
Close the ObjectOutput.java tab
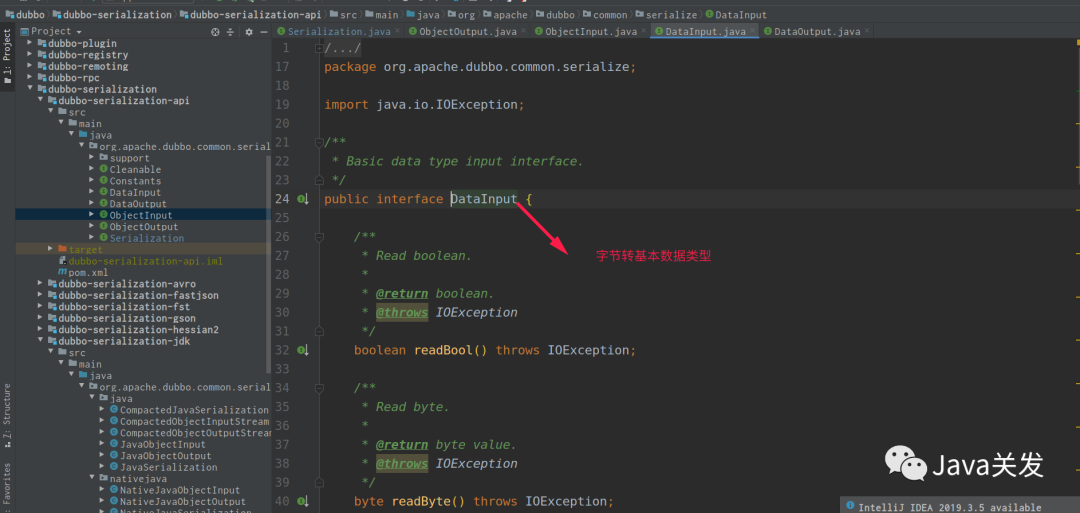[x=523, y=31]
